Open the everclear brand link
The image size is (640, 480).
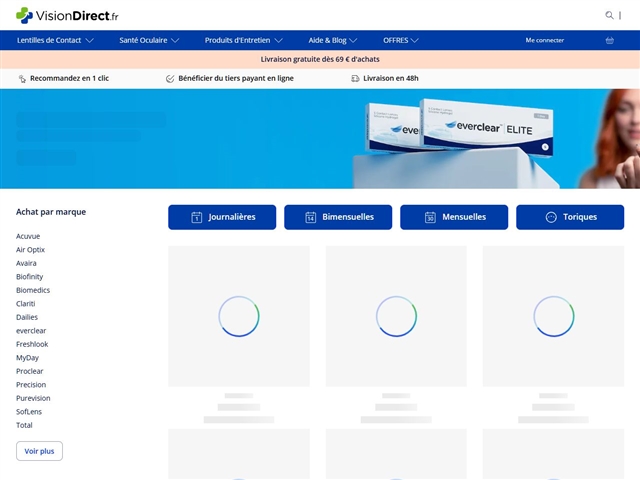point(31,331)
